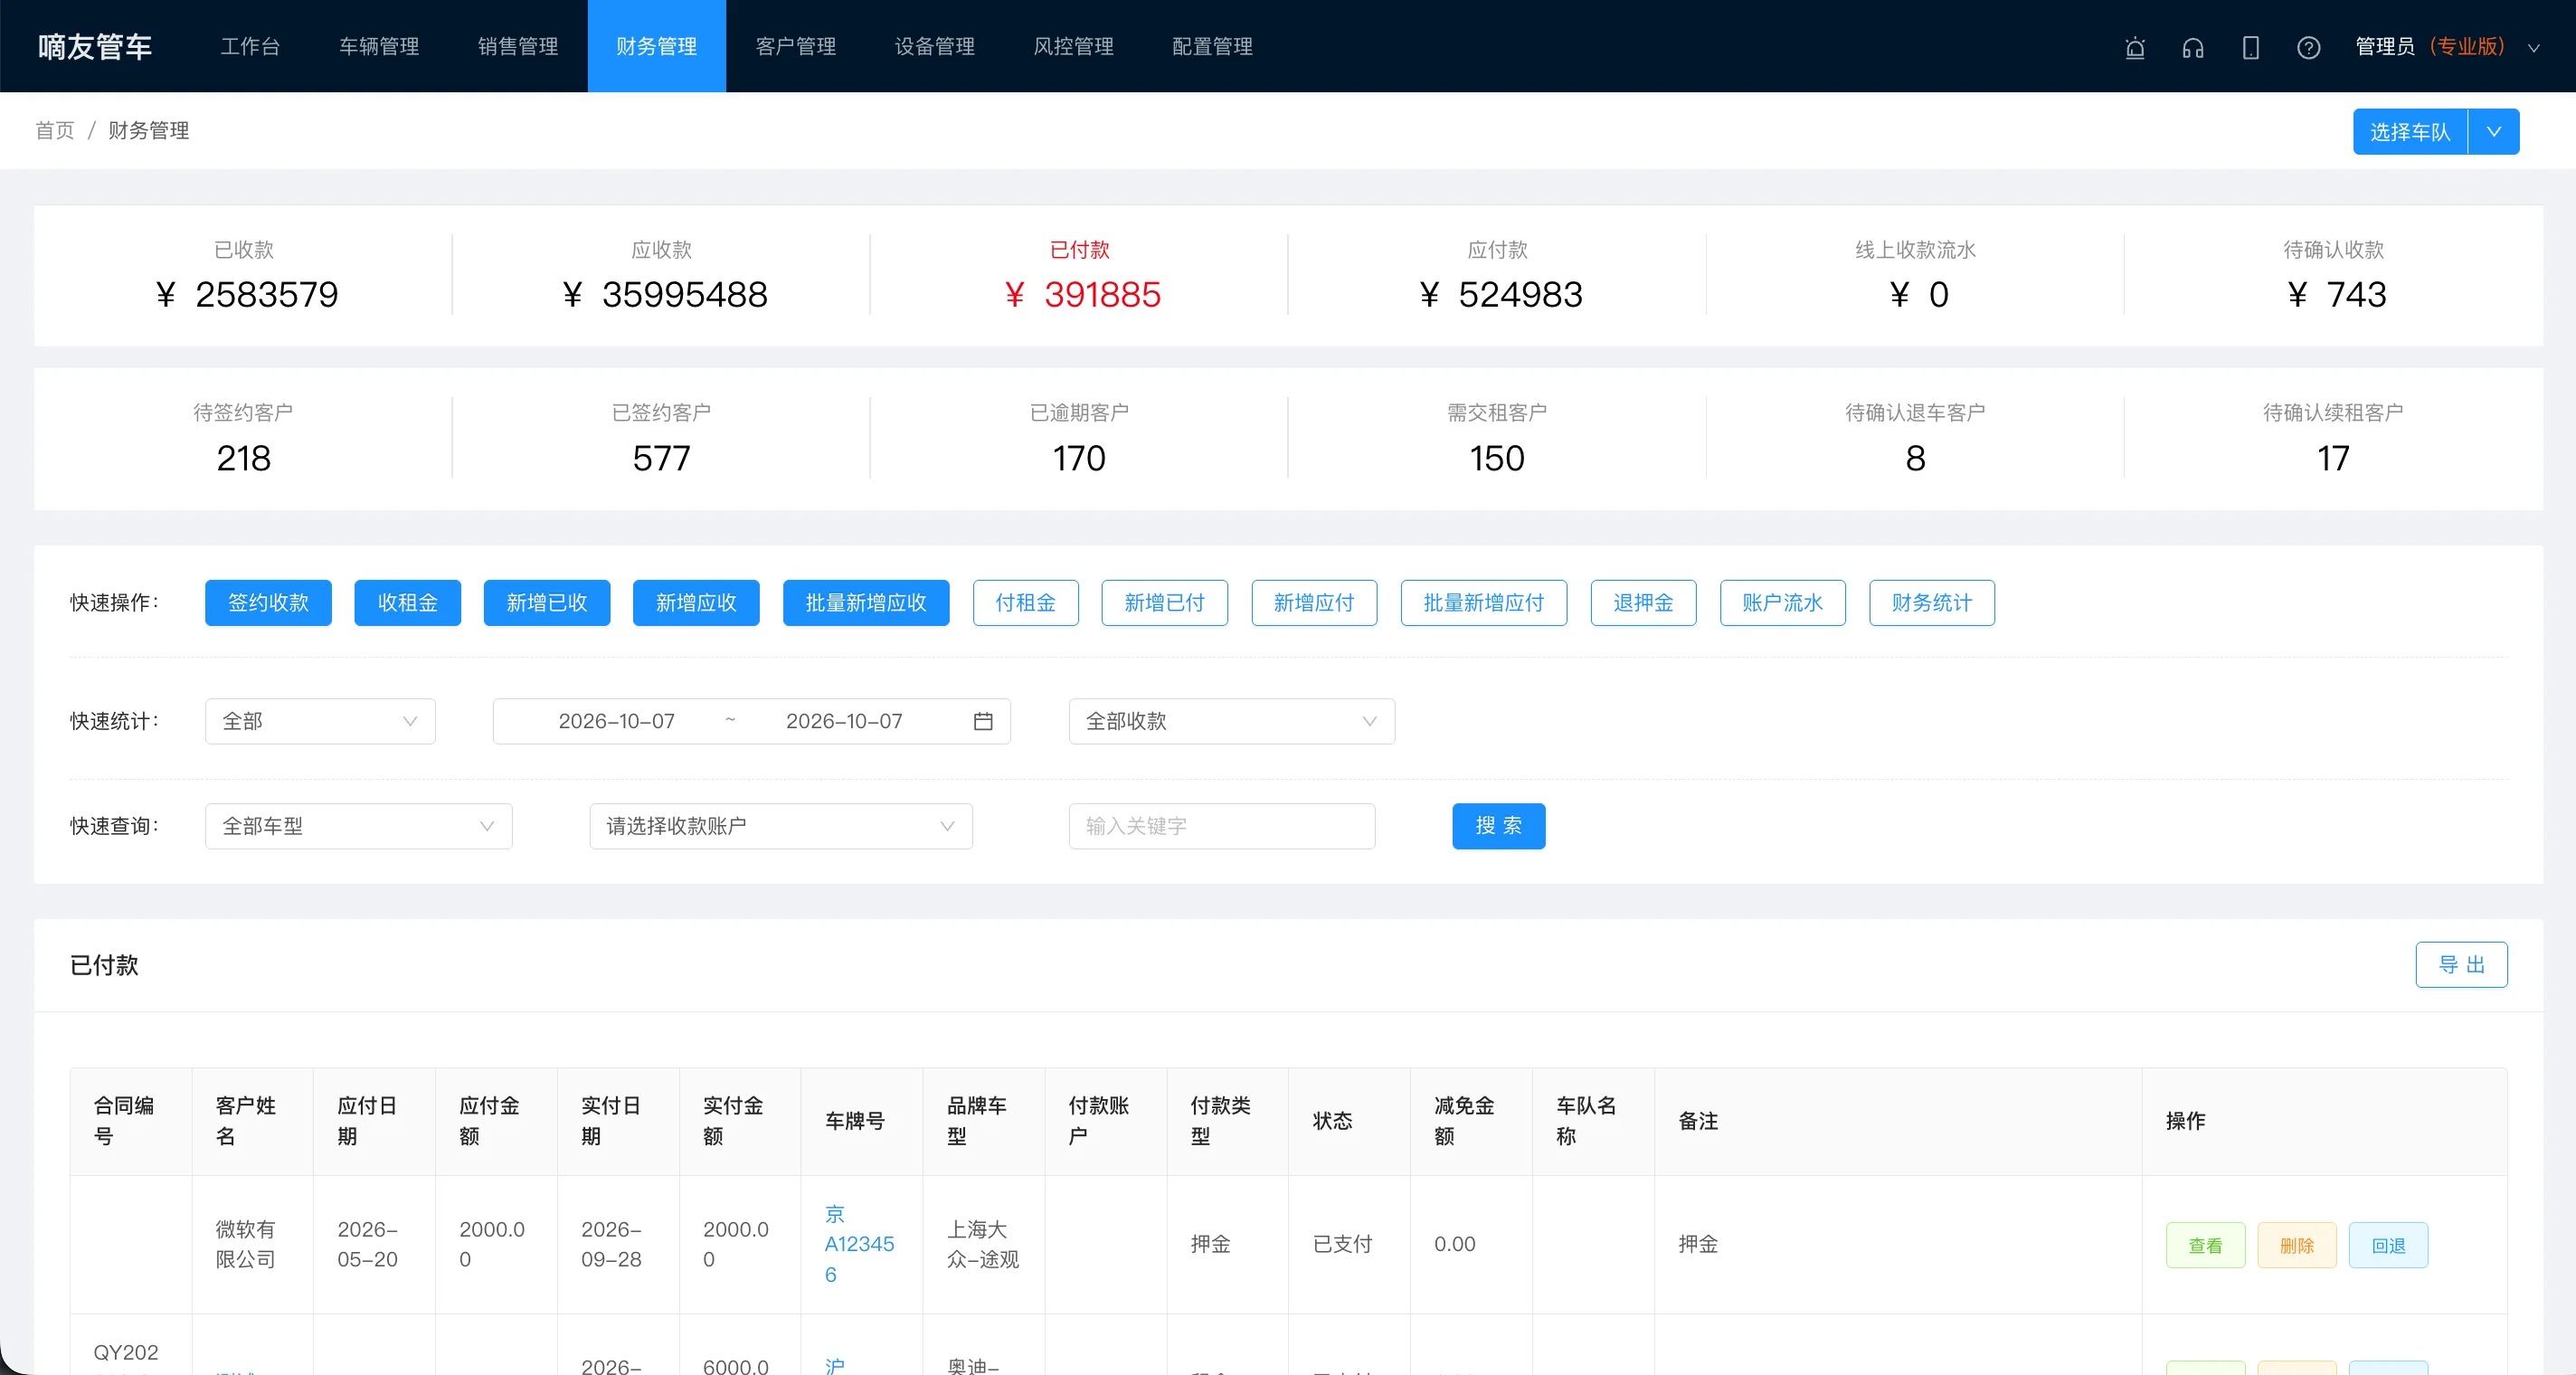
Task: Open the 全部收款 dropdown
Action: pyautogui.click(x=1232, y=721)
